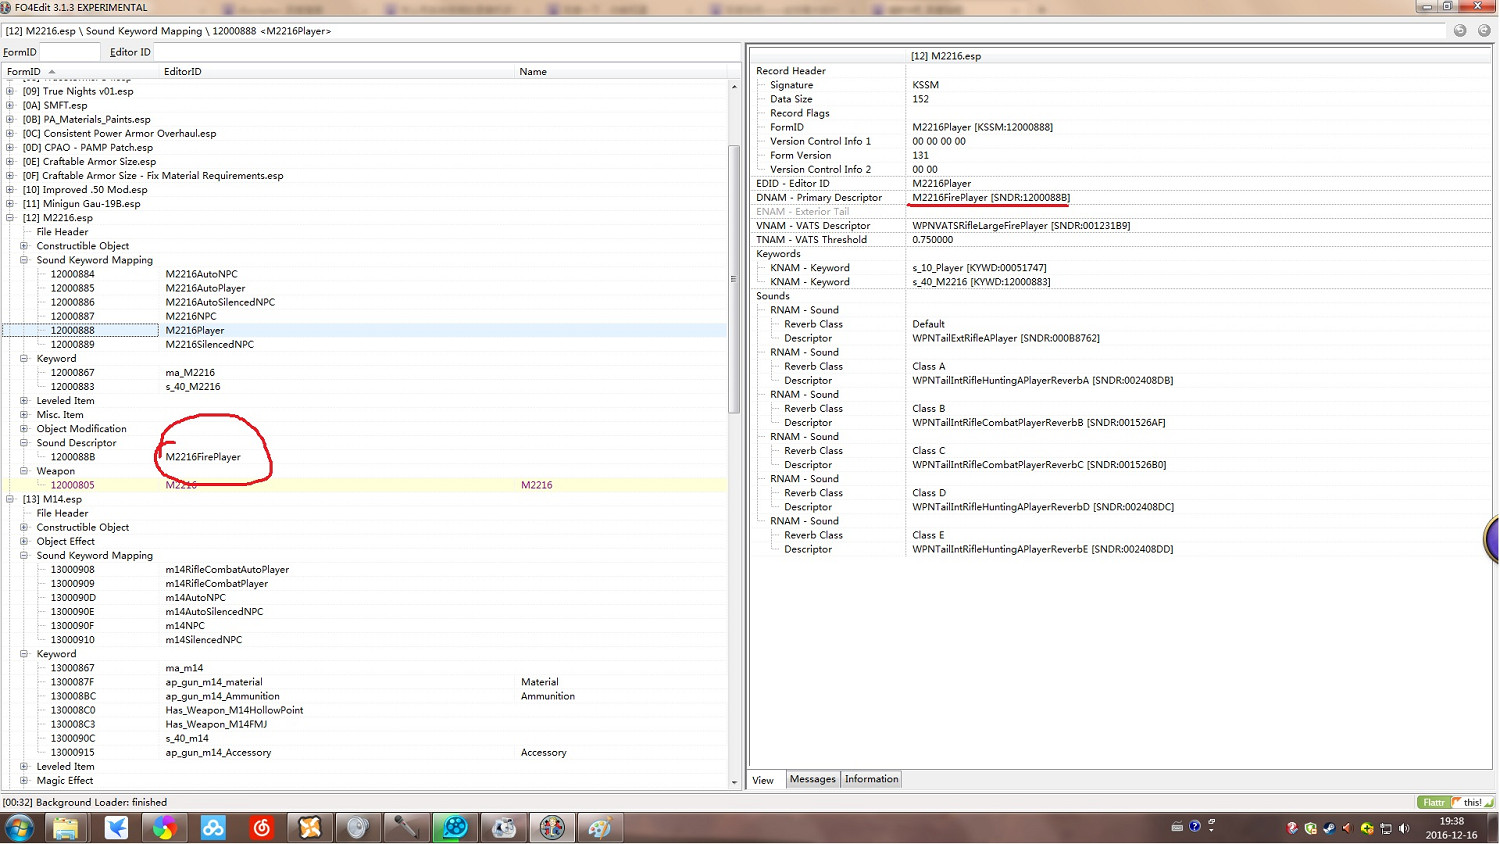Screen dimensions: 1500x844
Task: Open the Windows Start menu
Action: (x=19, y=827)
